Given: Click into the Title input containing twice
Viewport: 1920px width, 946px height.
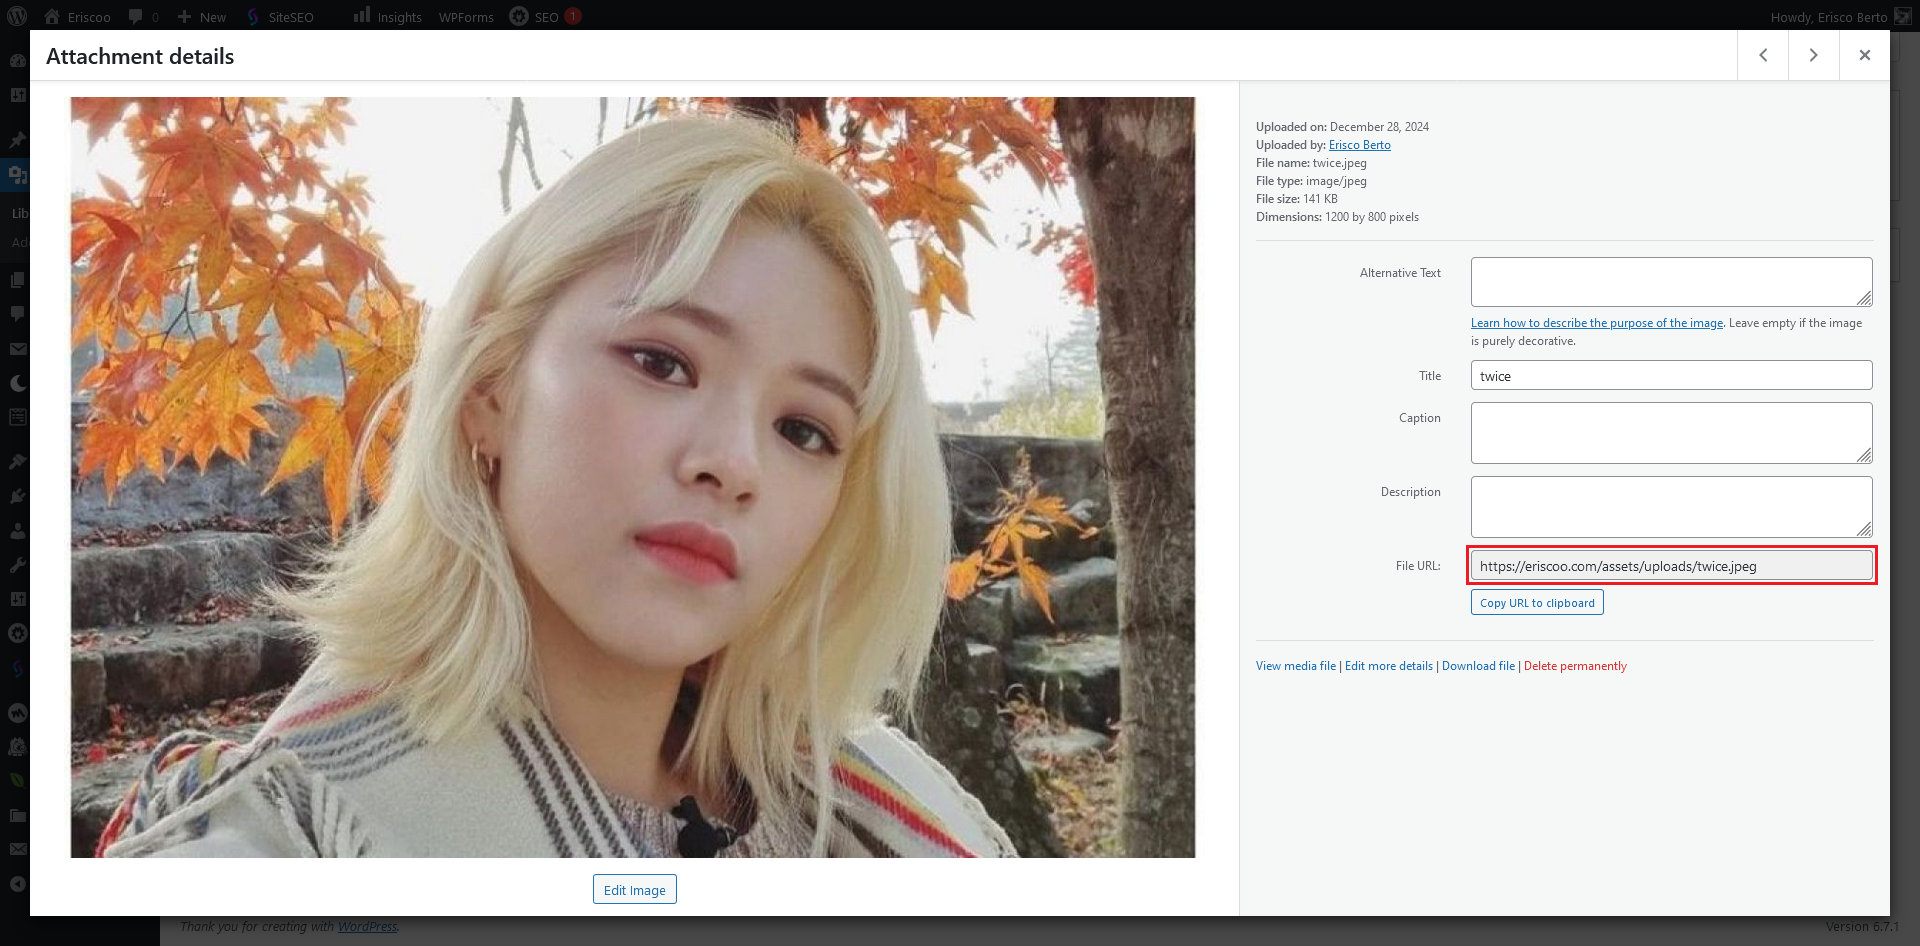Looking at the screenshot, I should click(1670, 376).
